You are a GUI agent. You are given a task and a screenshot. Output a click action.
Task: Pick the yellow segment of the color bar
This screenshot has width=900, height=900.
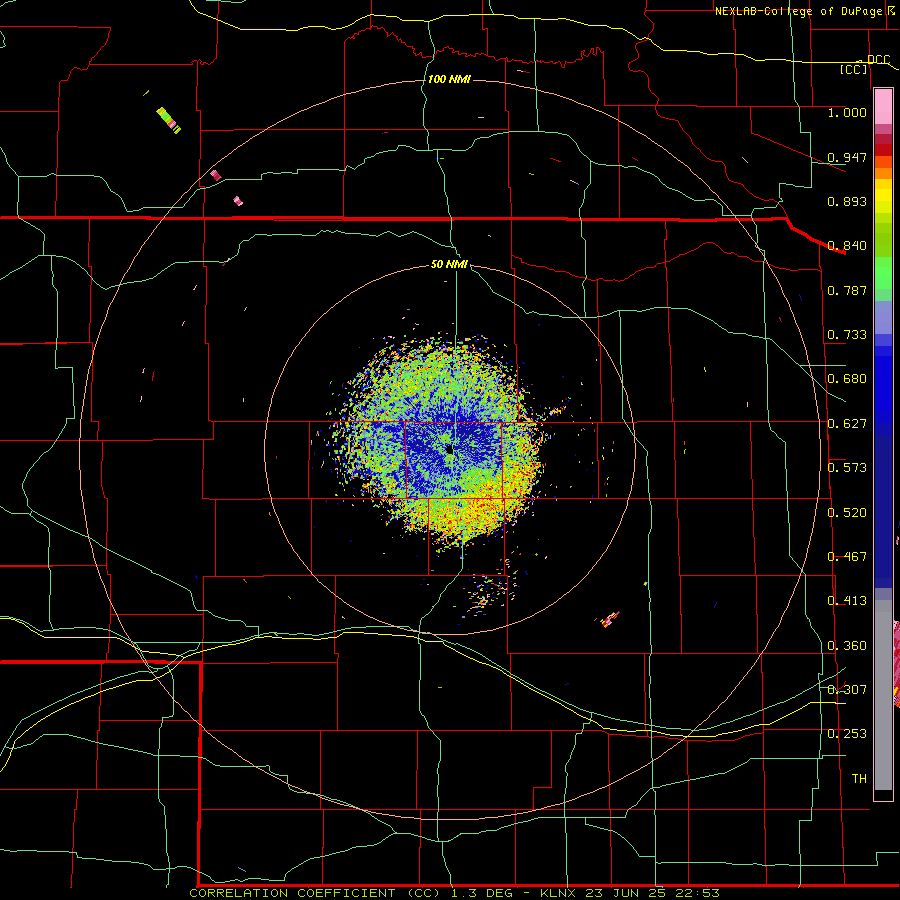coord(883,196)
